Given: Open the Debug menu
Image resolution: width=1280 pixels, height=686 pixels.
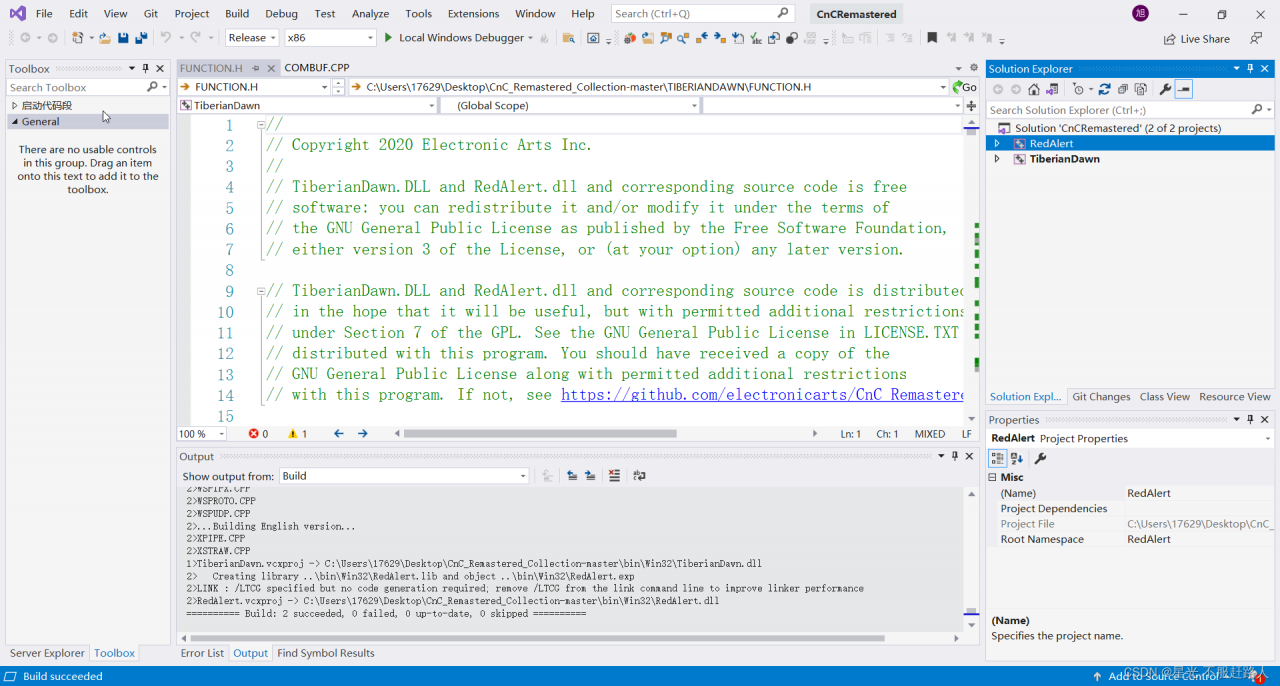Looking at the screenshot, I should (282, 13).
